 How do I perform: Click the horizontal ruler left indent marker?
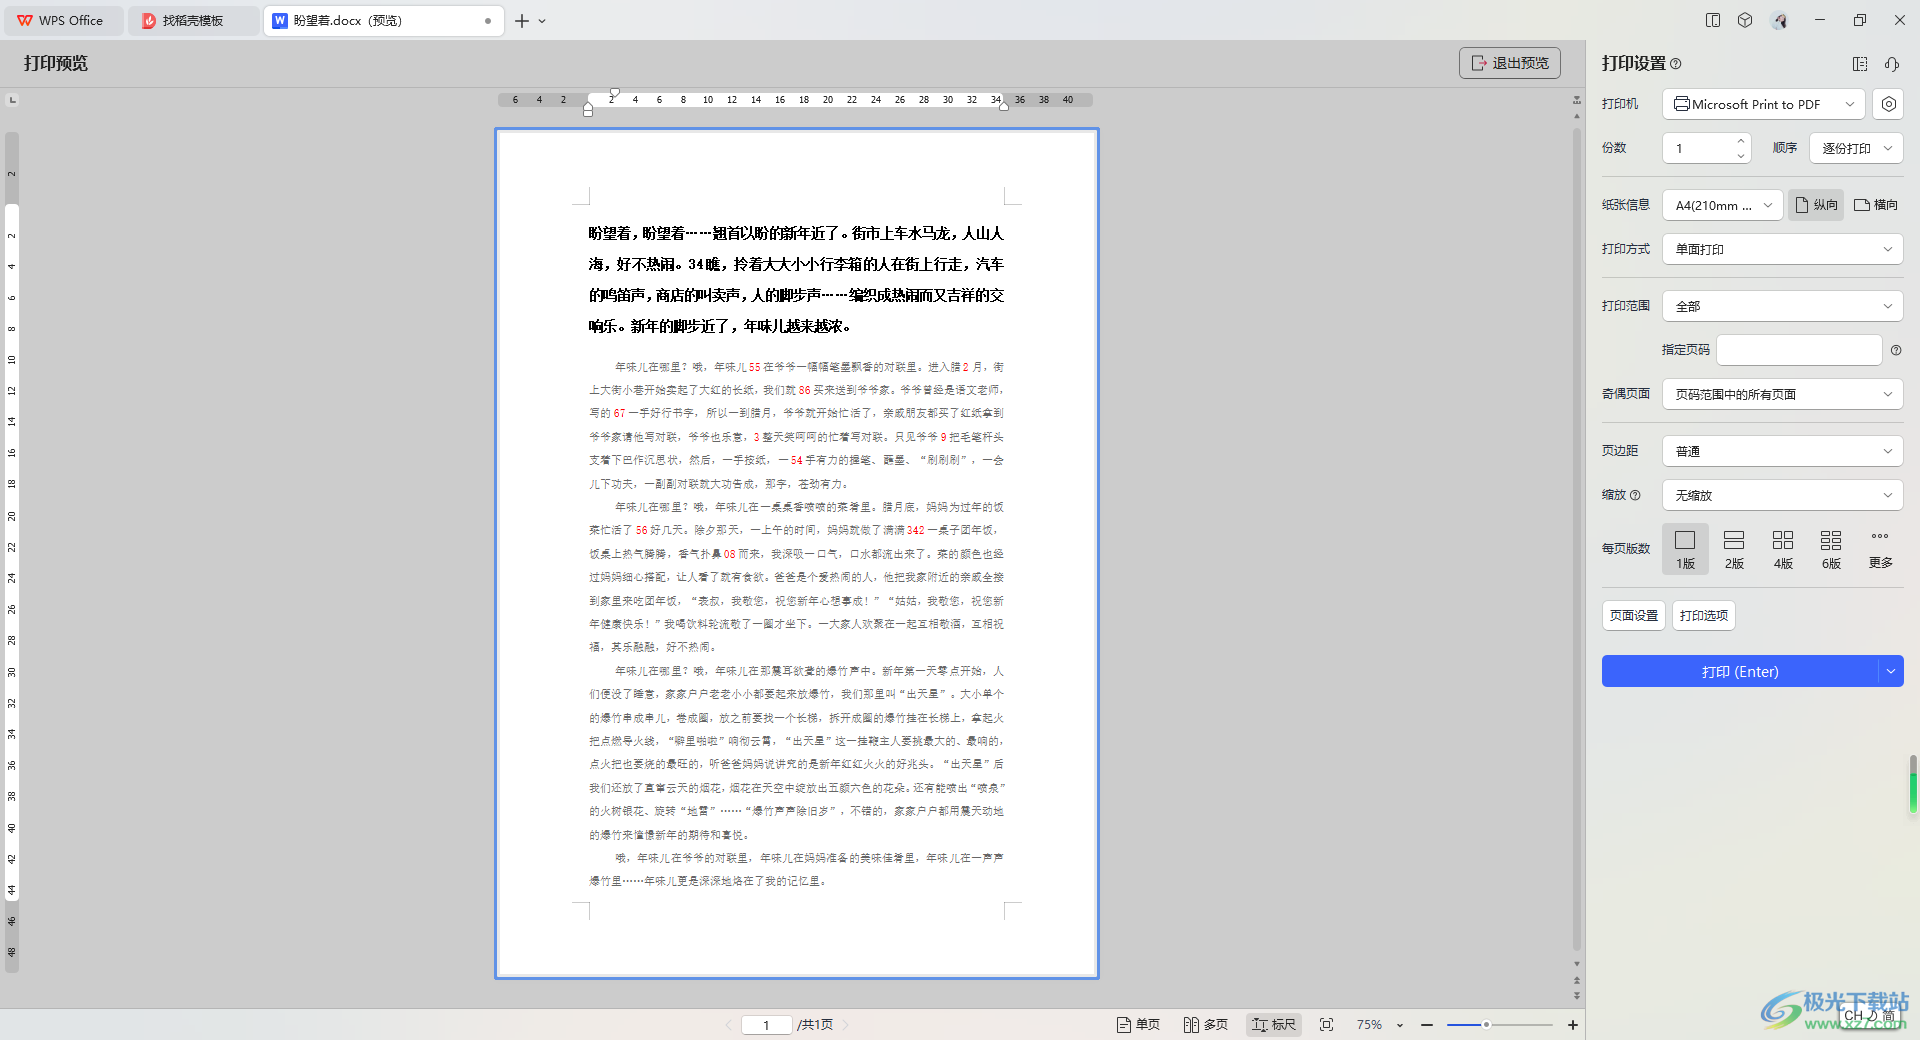click(x=588, y=110)
